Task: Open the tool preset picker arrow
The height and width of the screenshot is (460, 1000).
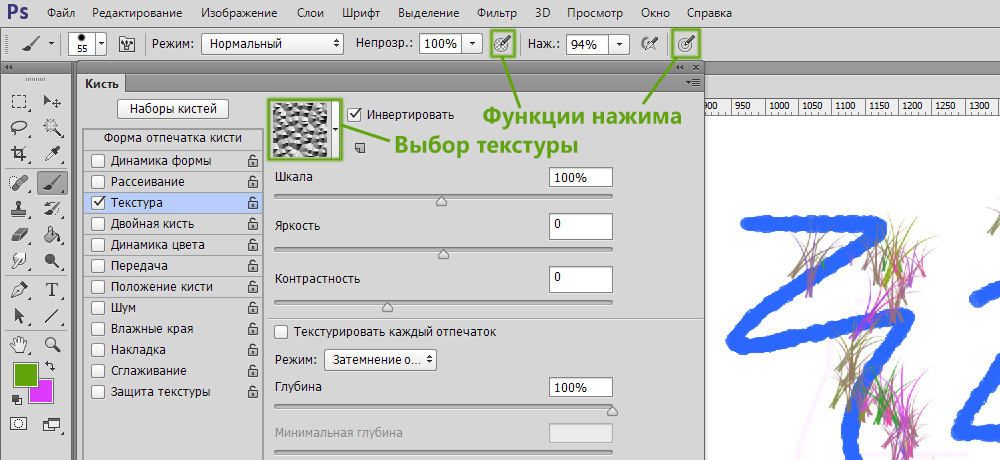Action: tap(52, 44)
